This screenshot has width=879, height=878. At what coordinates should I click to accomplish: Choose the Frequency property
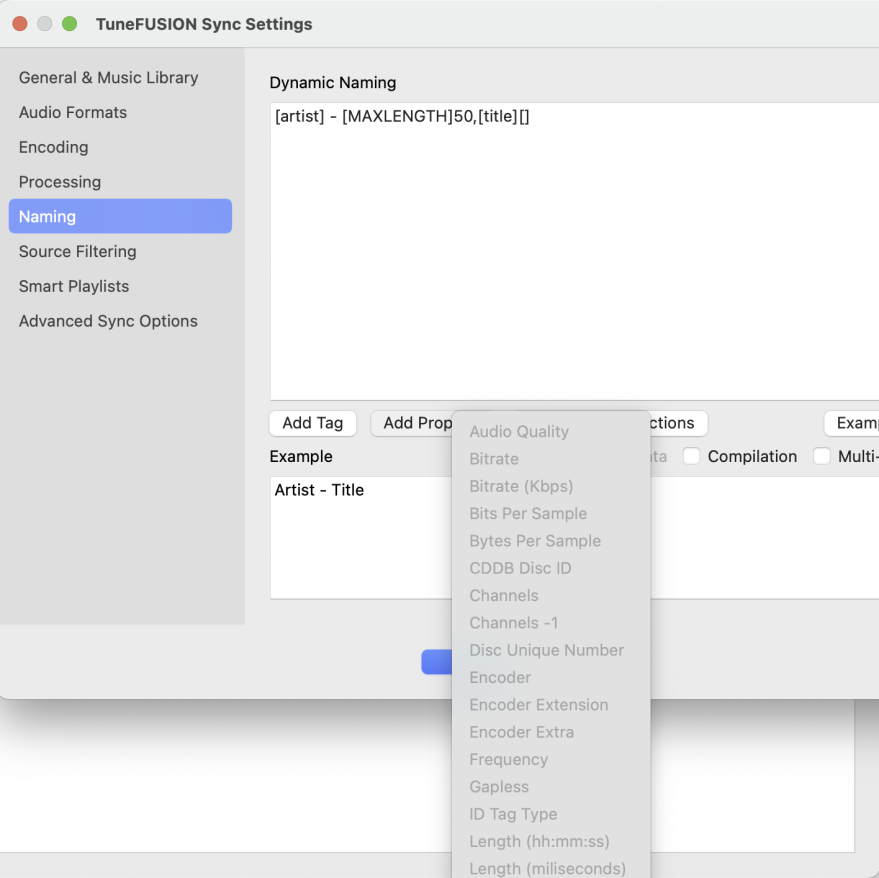[x=551, y=760]
